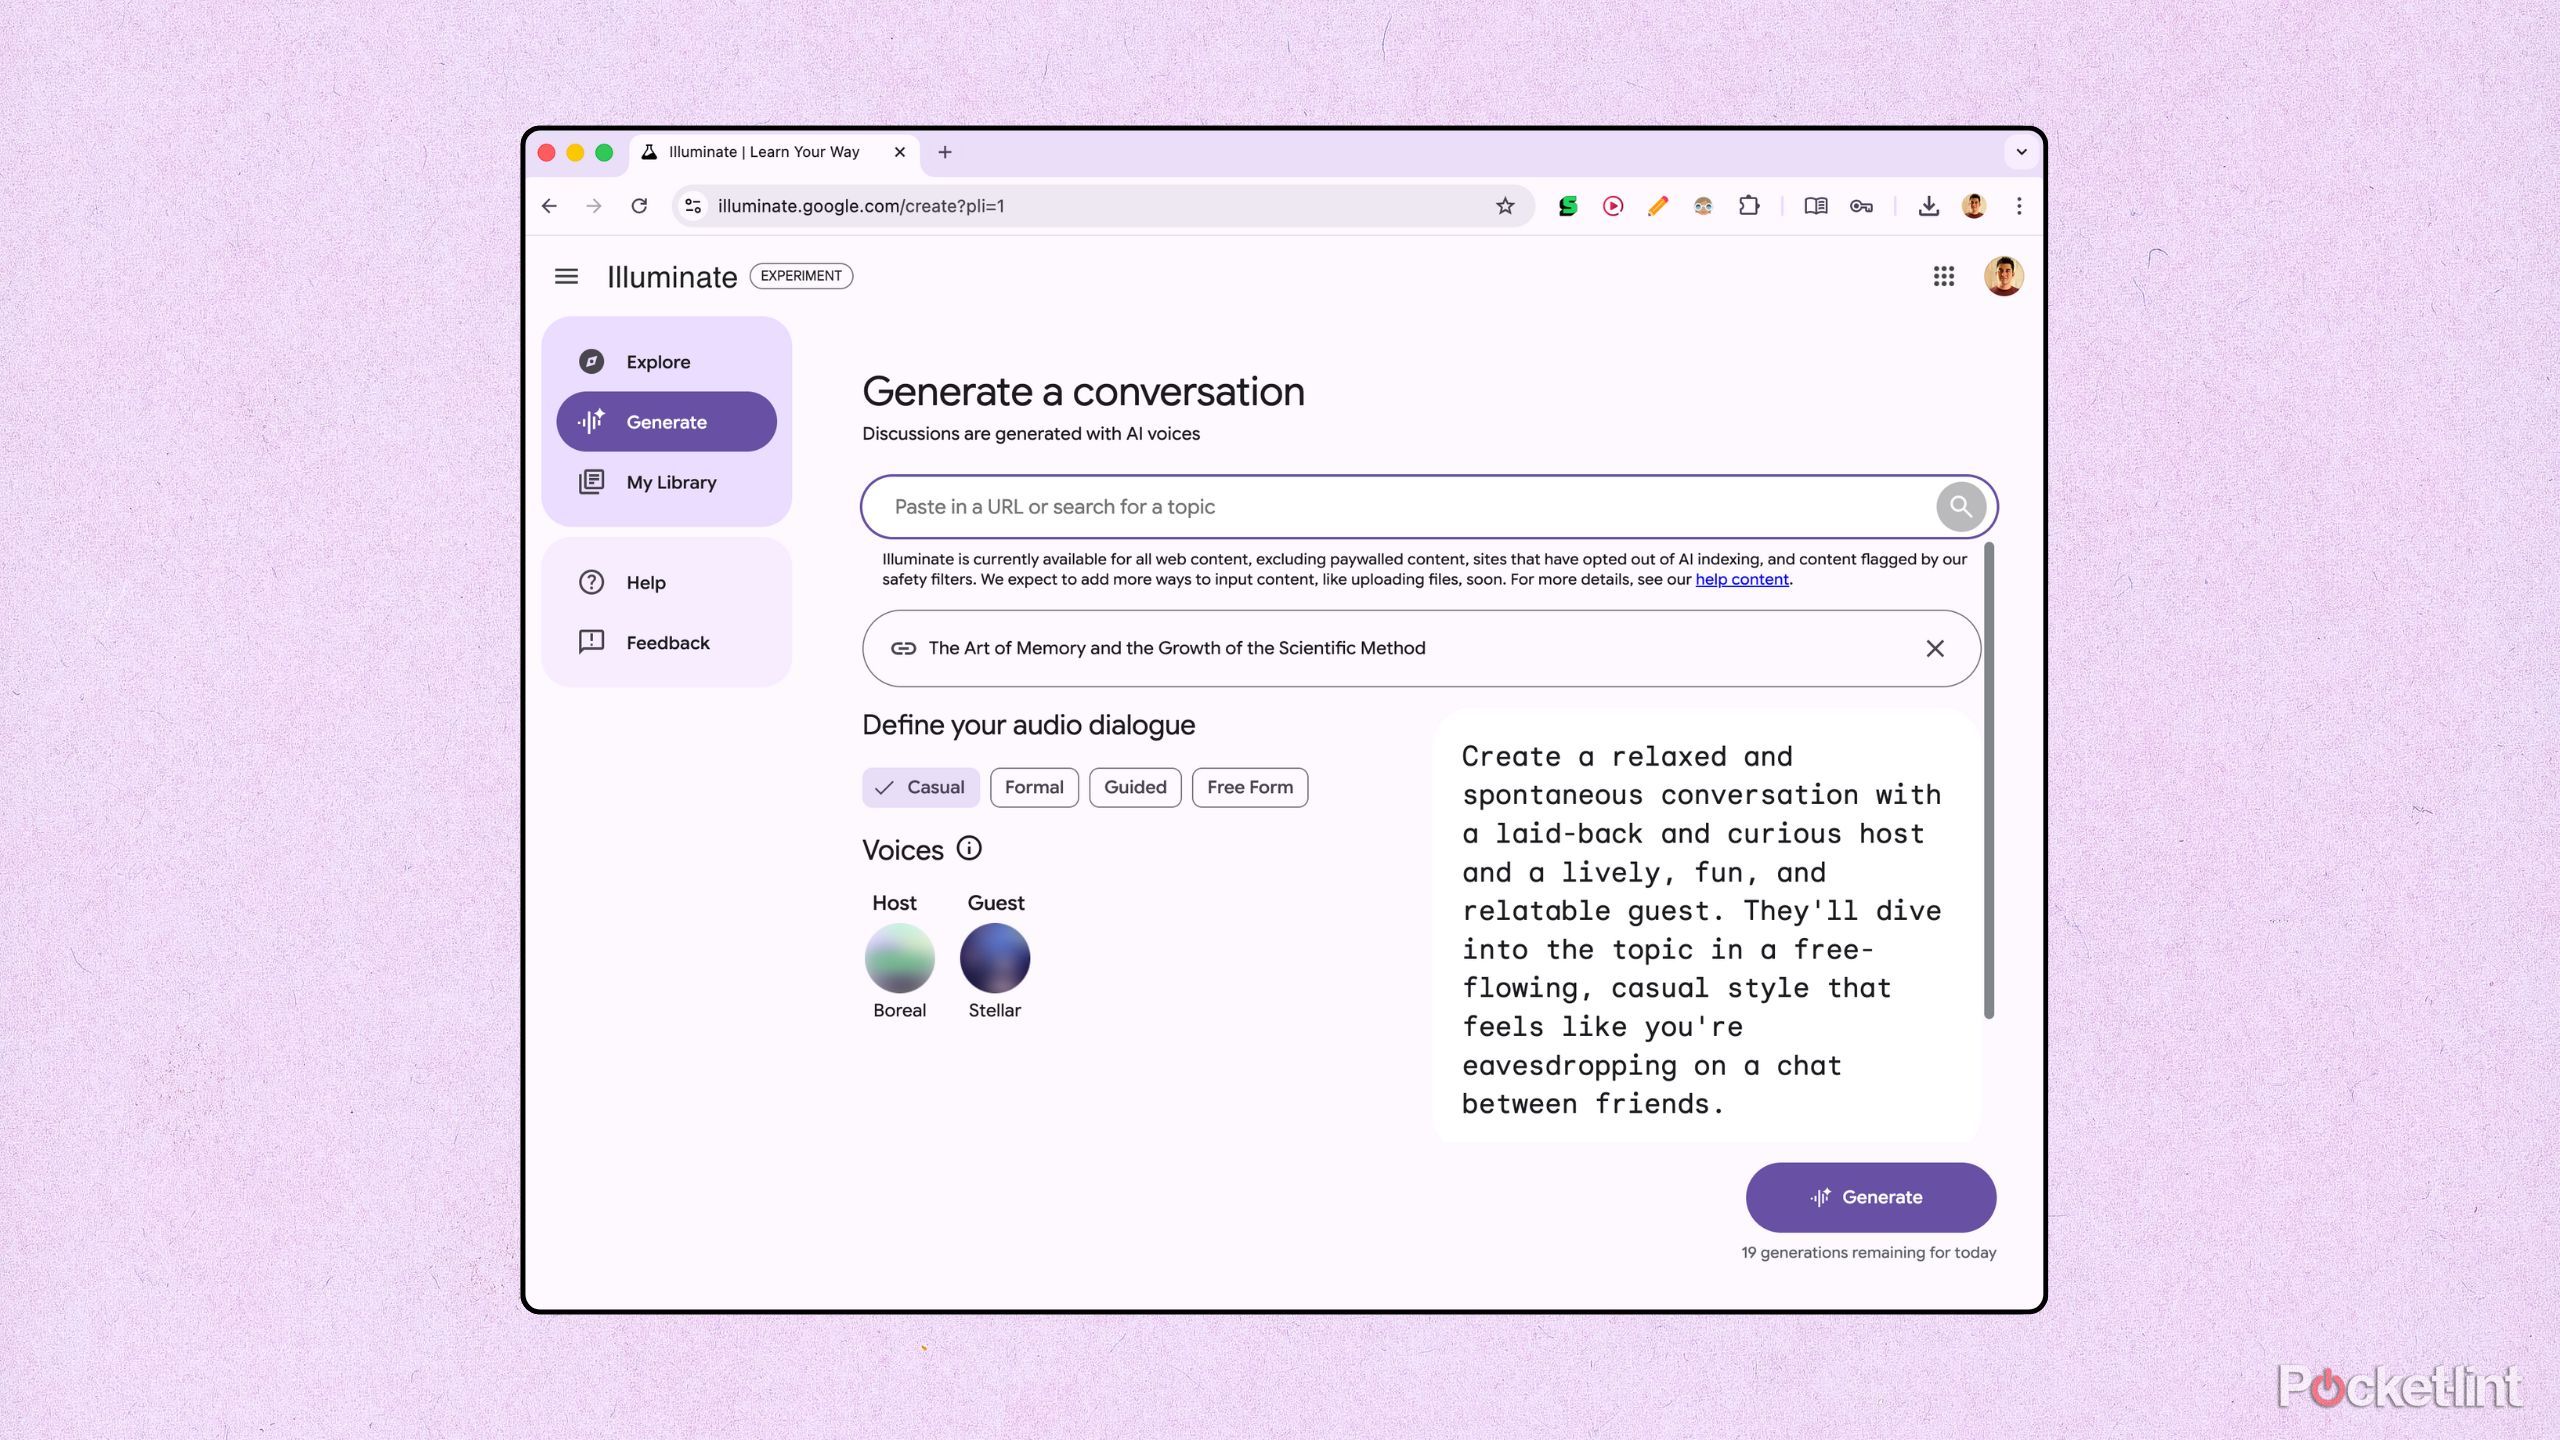Open the hamburger main menu

coord(566,276)
